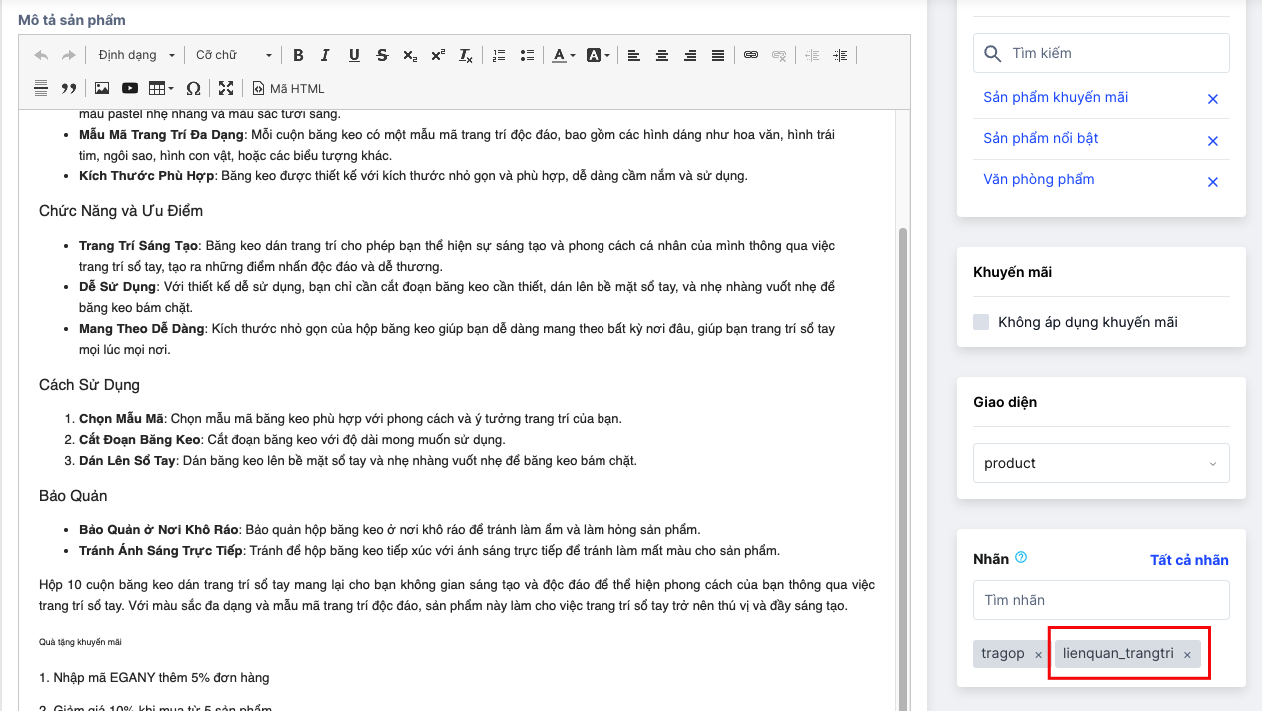Open the Tất cả nhãn link

1188,560
